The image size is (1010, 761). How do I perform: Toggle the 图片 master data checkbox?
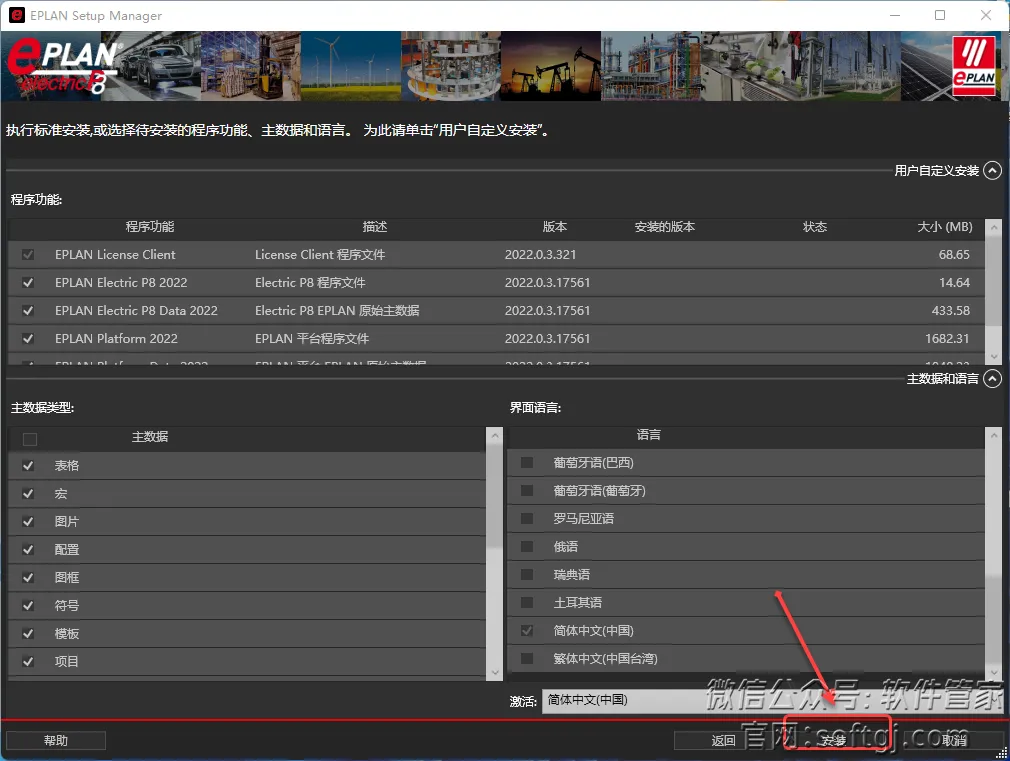coord(28,521)
